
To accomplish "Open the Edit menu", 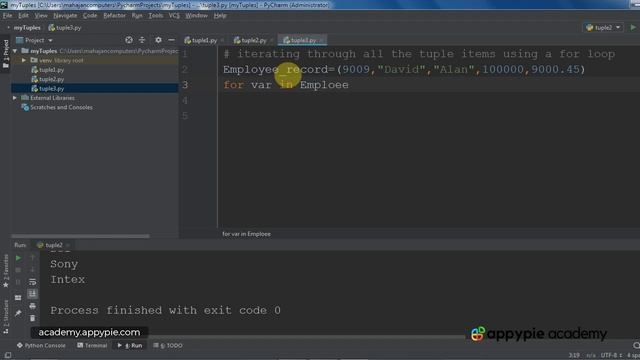I will 23,16.
